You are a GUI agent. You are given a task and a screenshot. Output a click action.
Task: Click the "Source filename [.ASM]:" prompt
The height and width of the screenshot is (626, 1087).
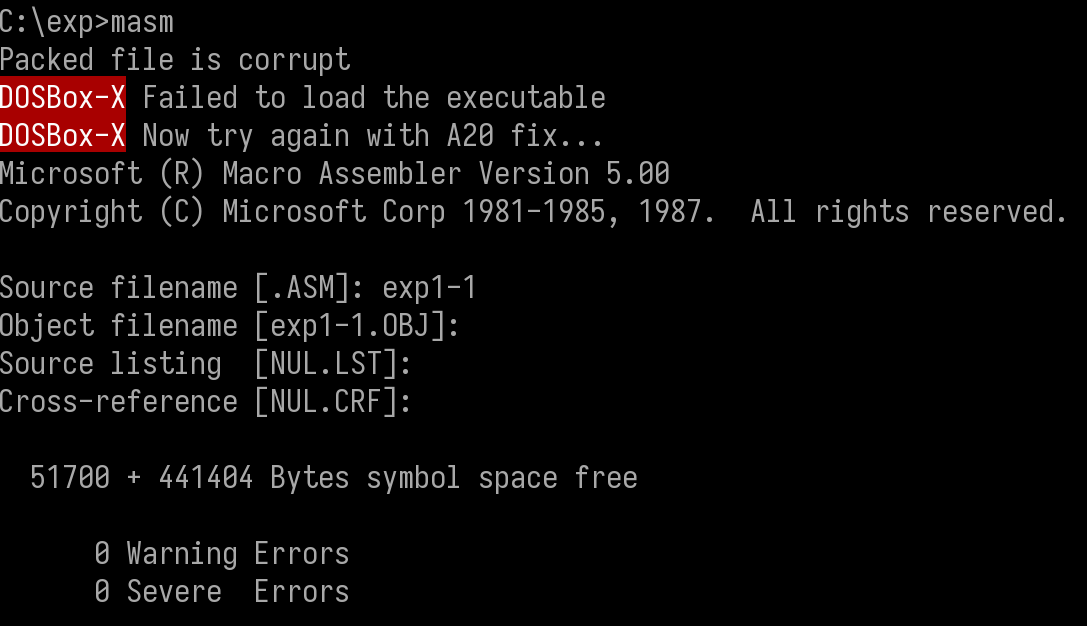point(183,288)
